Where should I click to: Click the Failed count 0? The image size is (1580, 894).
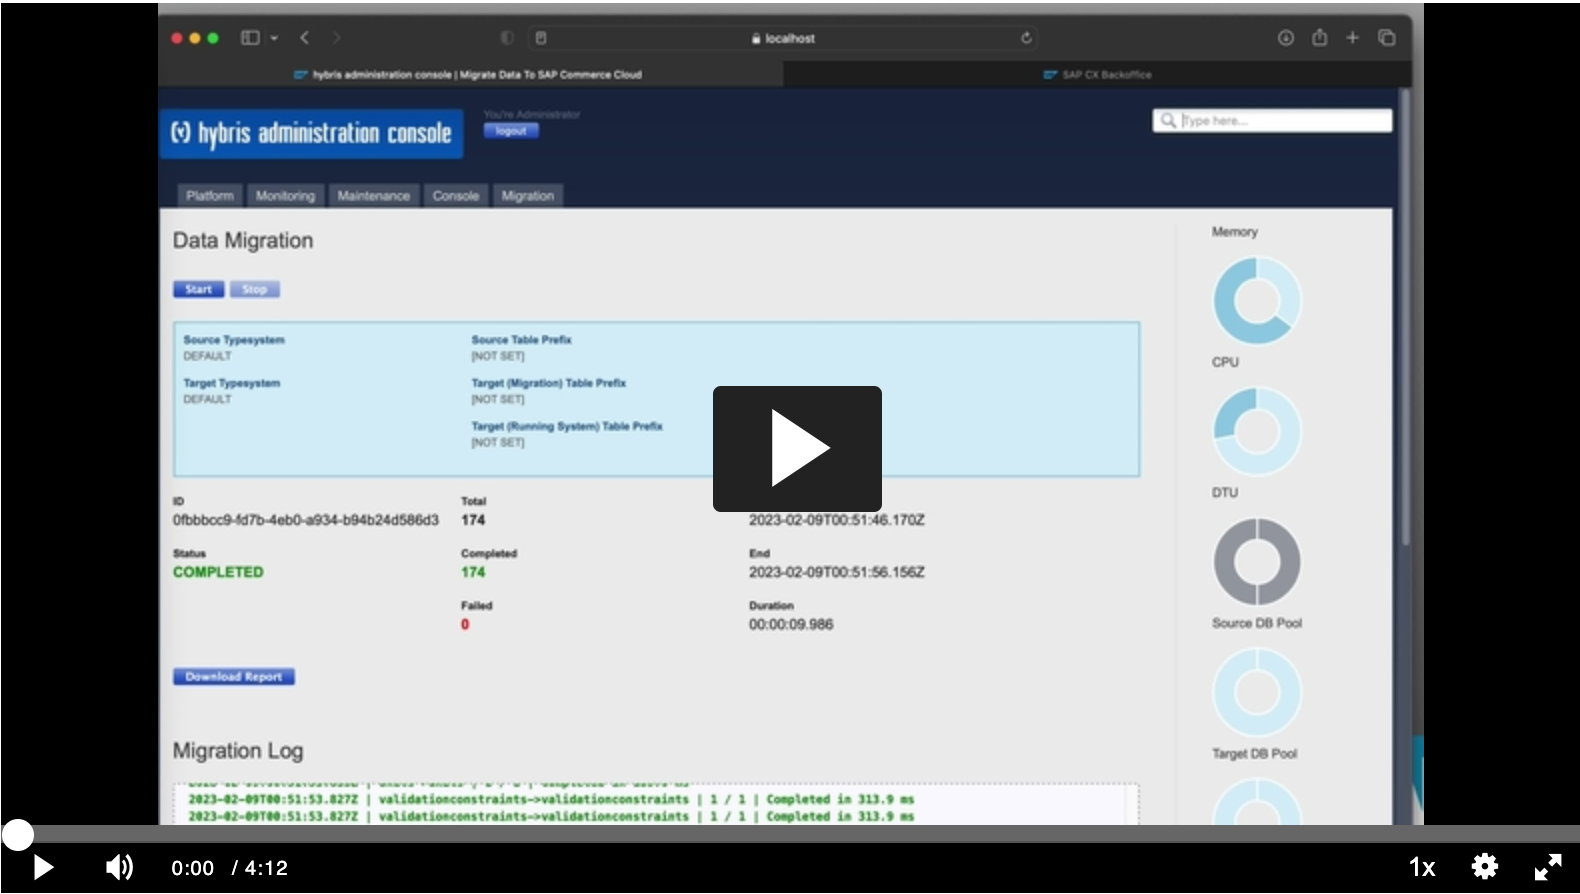point(465,624)
